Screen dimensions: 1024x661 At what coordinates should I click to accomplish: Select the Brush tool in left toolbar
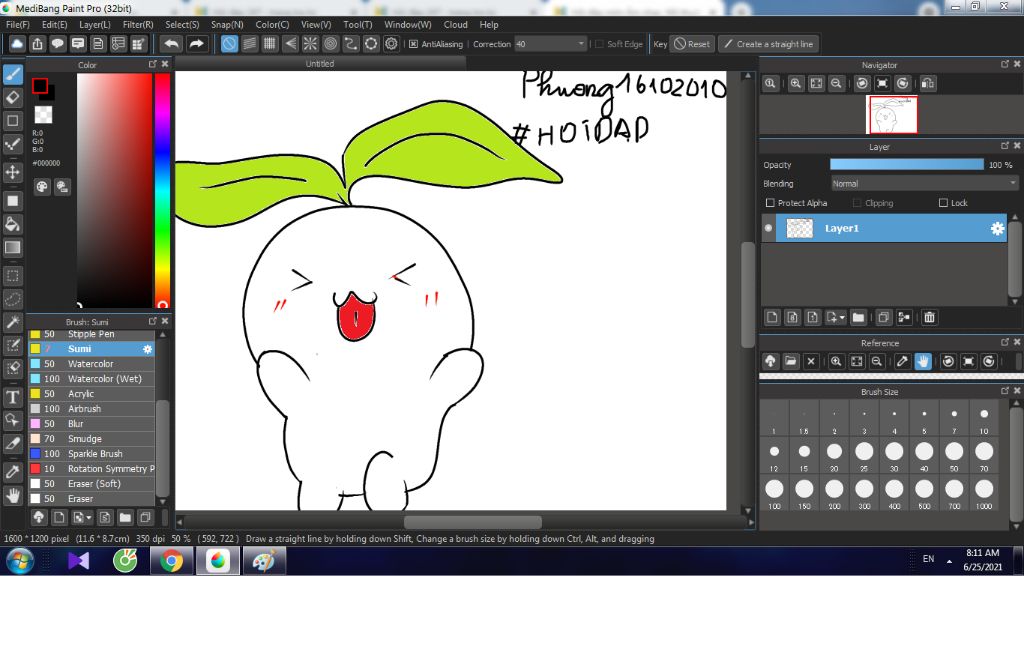(x=12, y=74)
